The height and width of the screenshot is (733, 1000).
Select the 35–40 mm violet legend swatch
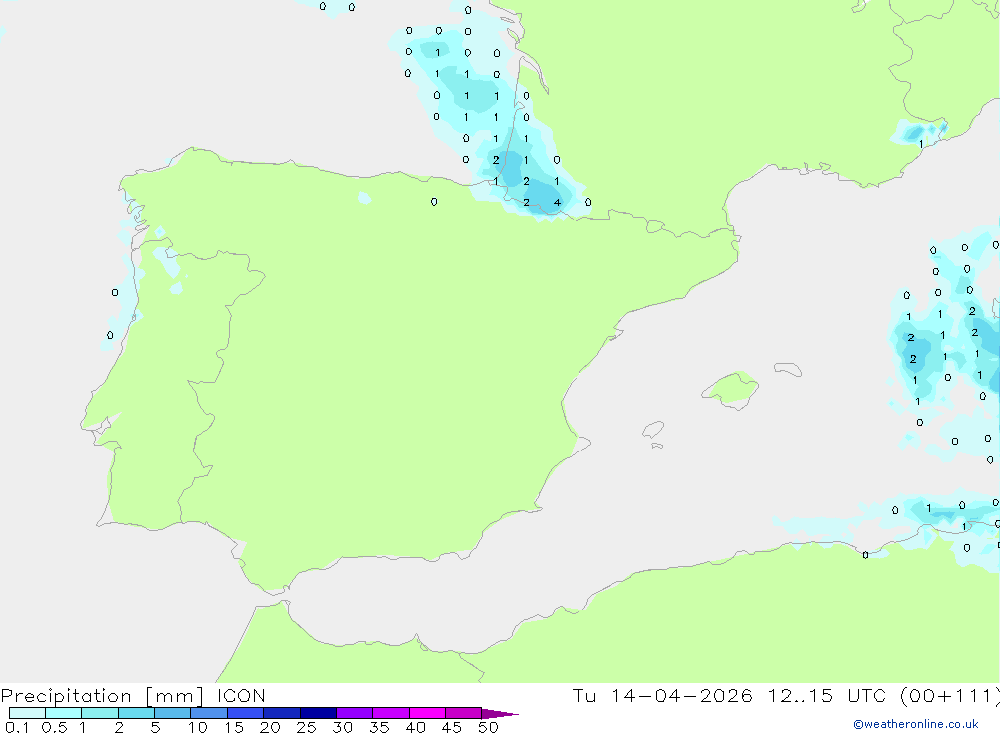point(391,713)
